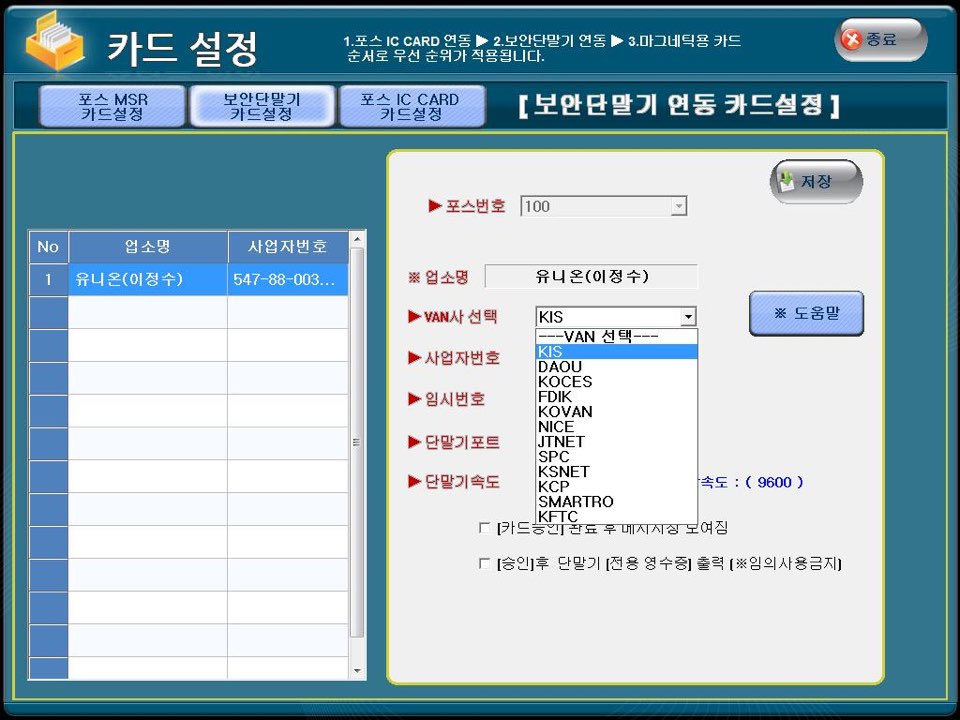Toggle 승인 후 단말기 전용 영수증 출력 checkbox
The image size is (960, 720).
tap(485, 564)
